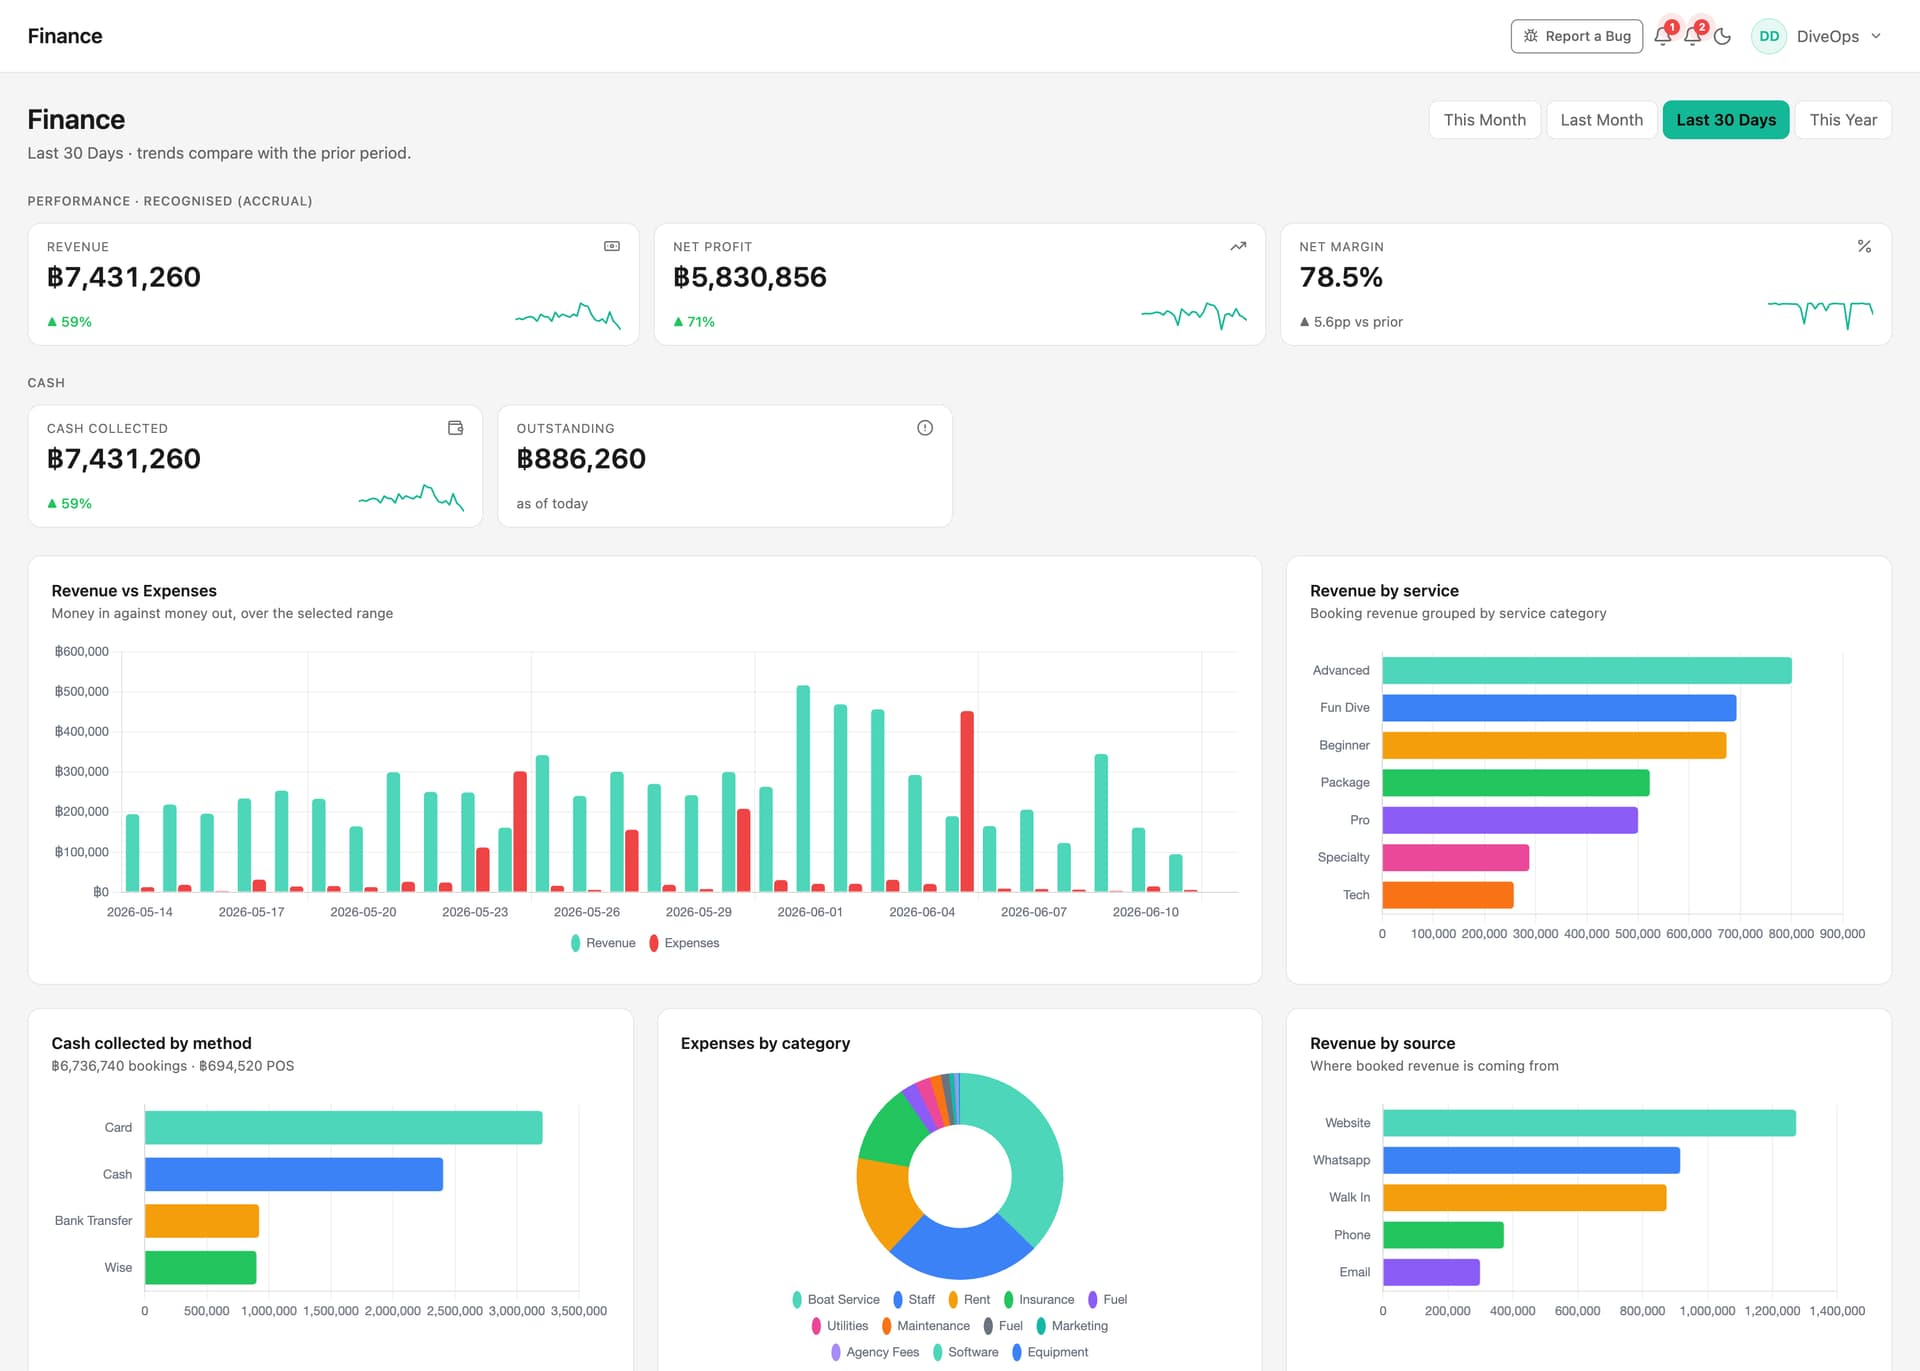Image resolution: width=1920 pixels, height=1371 pixels.
Task: Click the Beginner revenue bar
Action: click(1554, 745)
